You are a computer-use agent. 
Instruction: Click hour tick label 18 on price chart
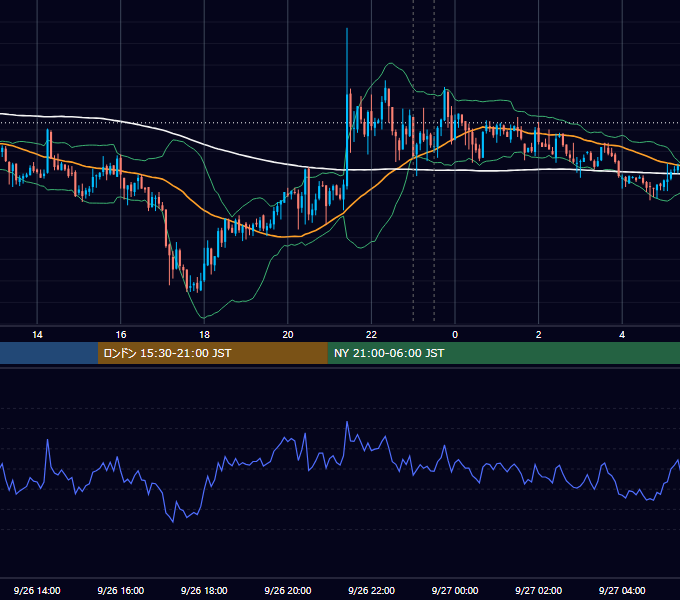204,335
